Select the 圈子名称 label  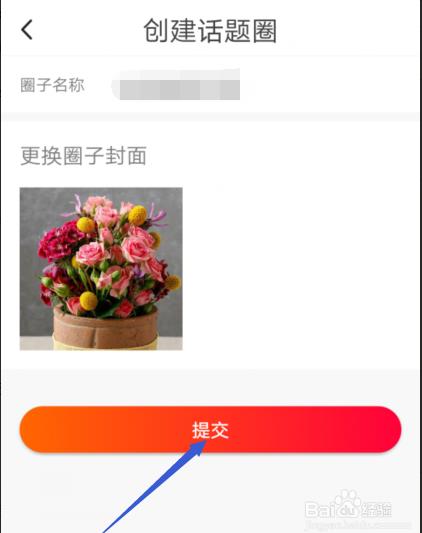pos(52,85)
